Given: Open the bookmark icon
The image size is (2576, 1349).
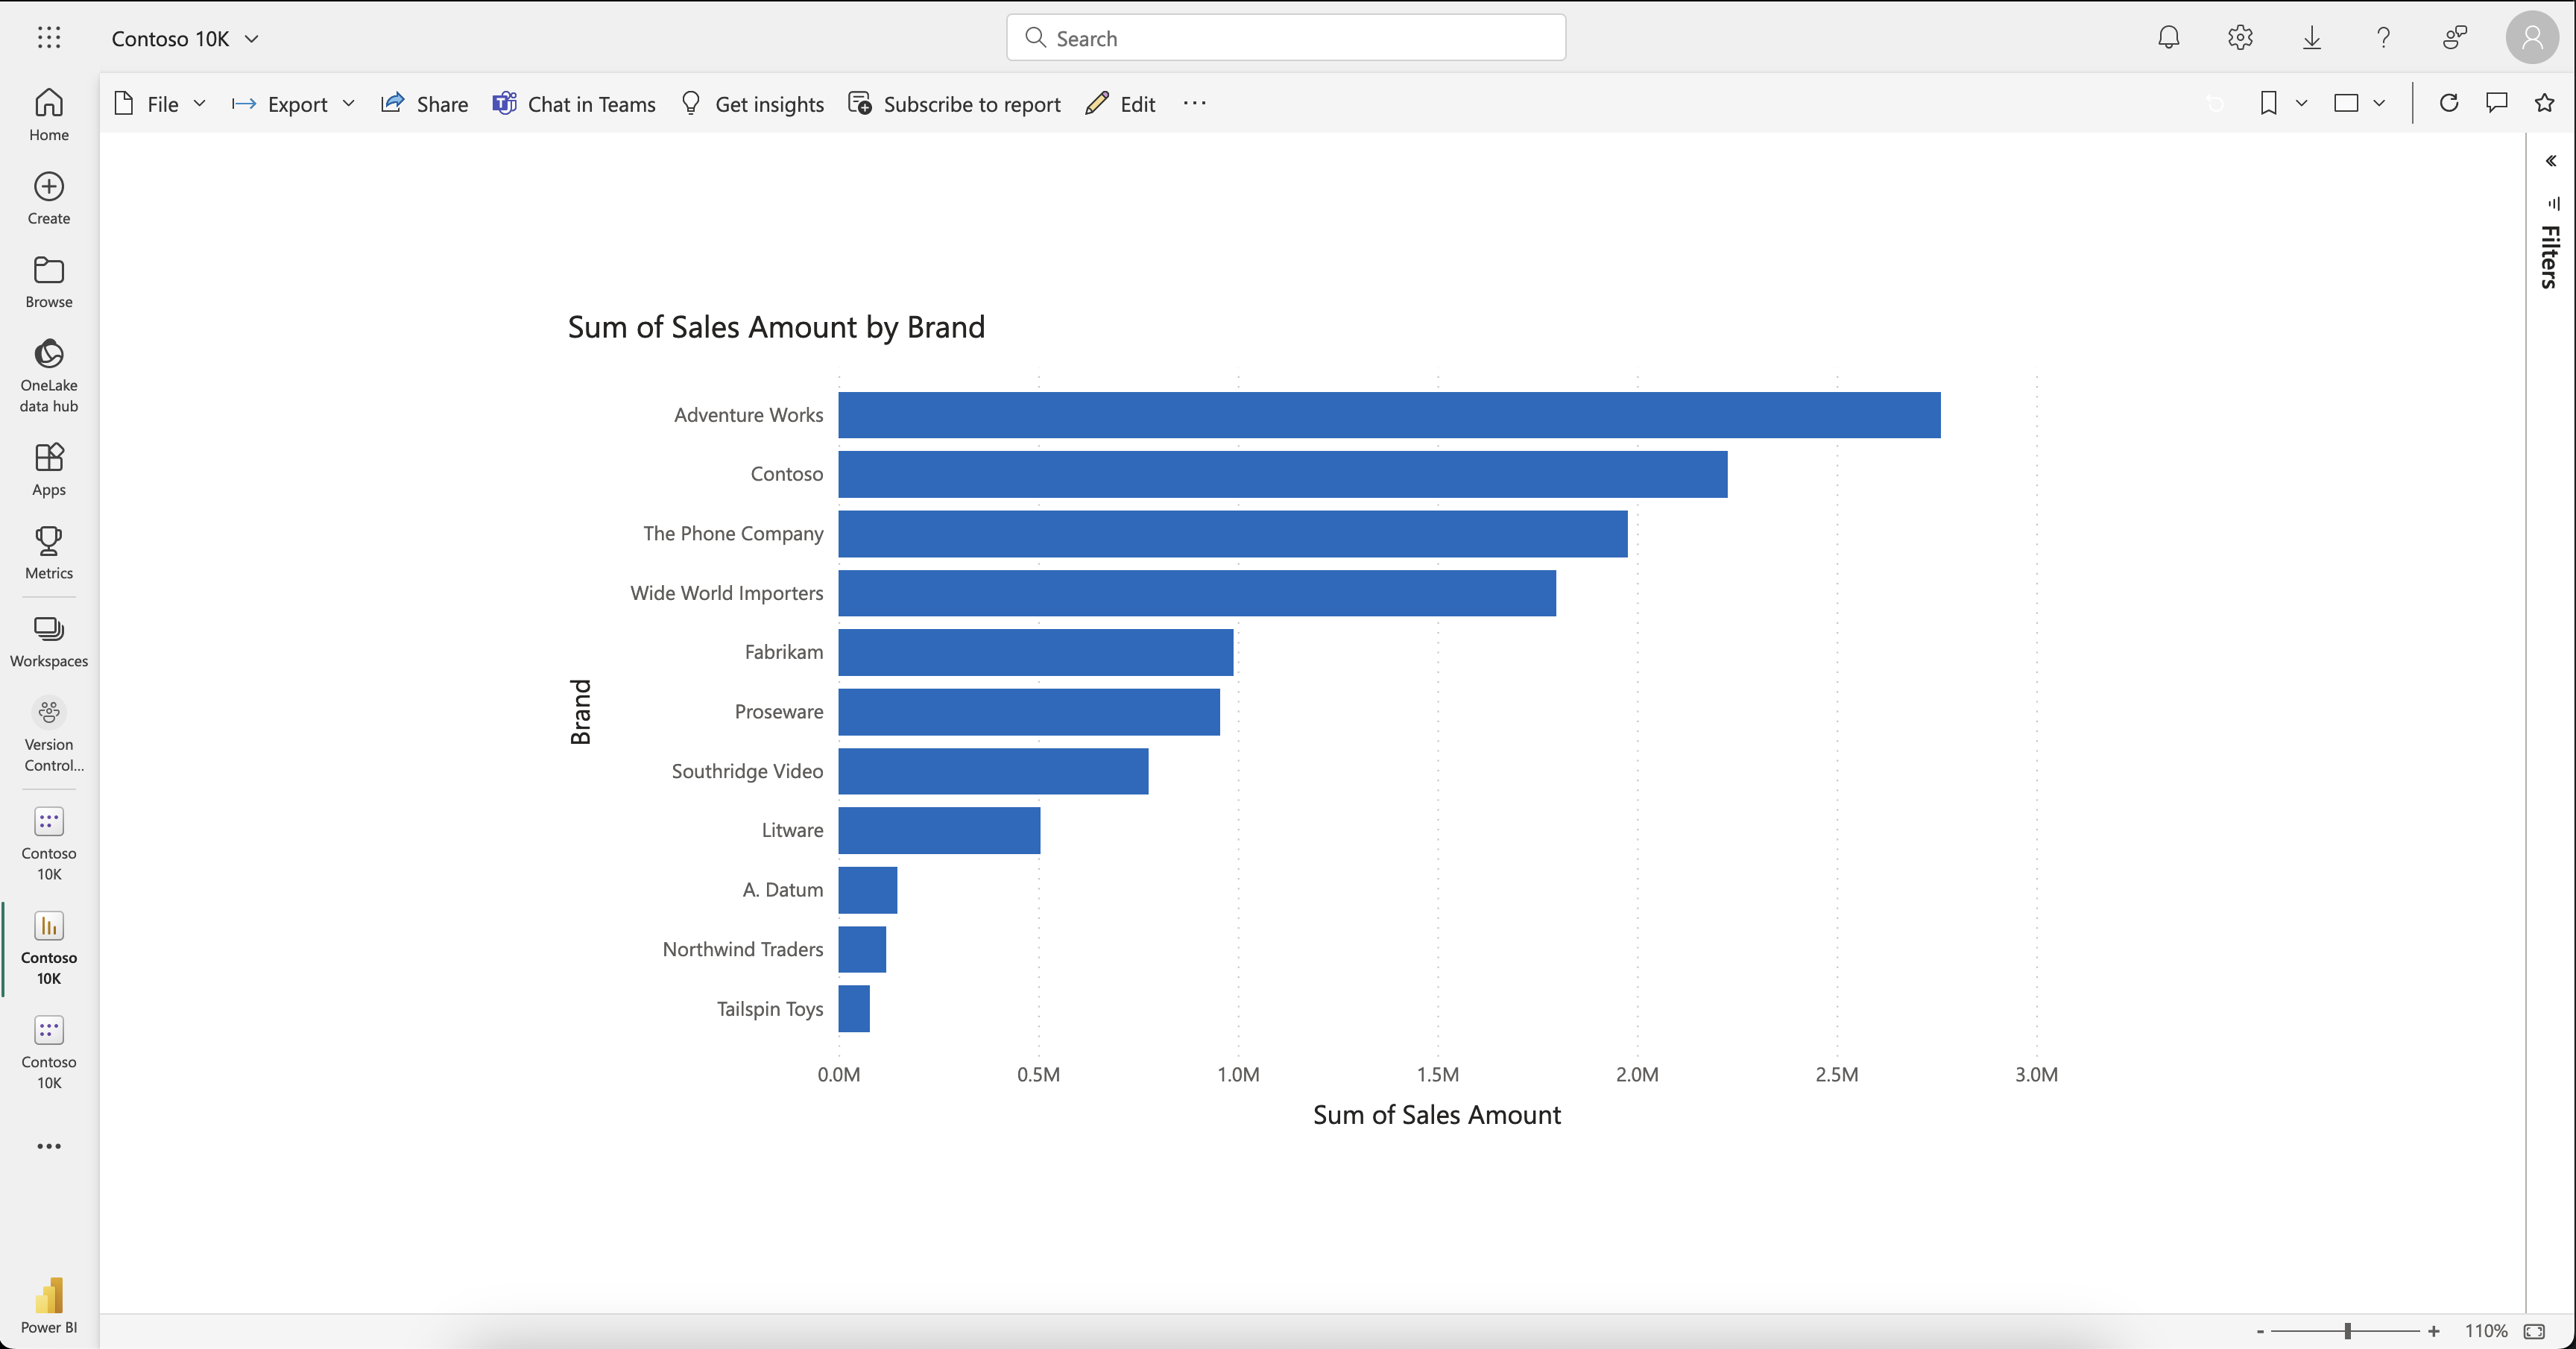Looking at the screenshot, I should (x=2269, y=103).
